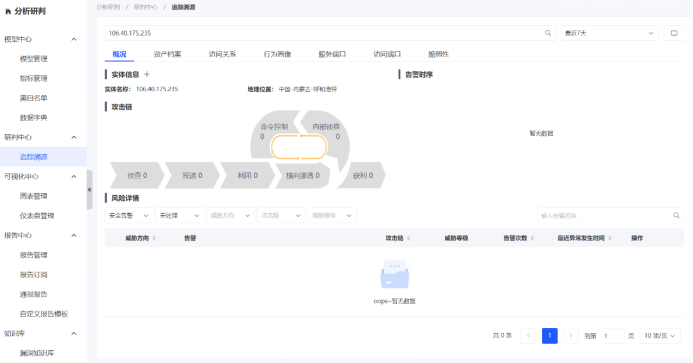This screenshot has height=363, width=693.
Task: Click the plus icon next to 实体信息
Action: click(147, 74)
